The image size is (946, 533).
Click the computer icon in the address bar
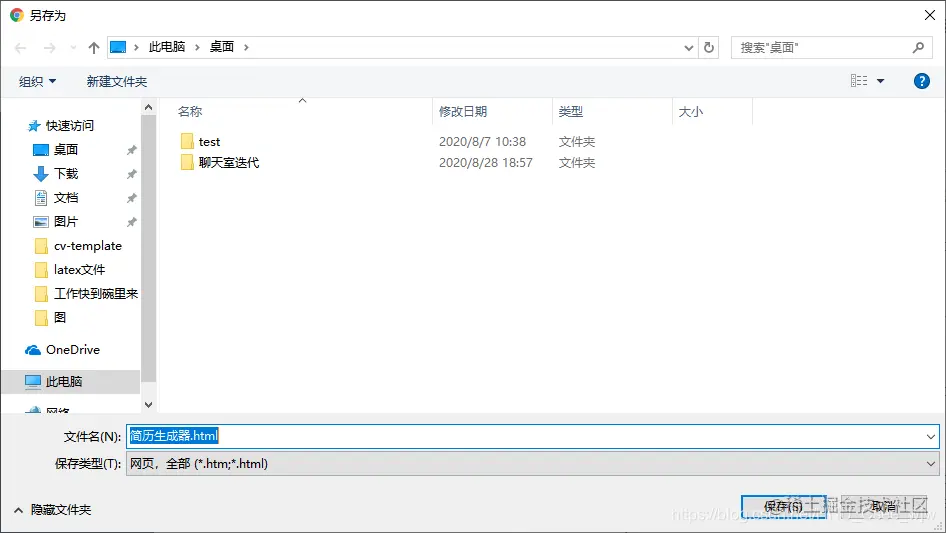(118, 47)
